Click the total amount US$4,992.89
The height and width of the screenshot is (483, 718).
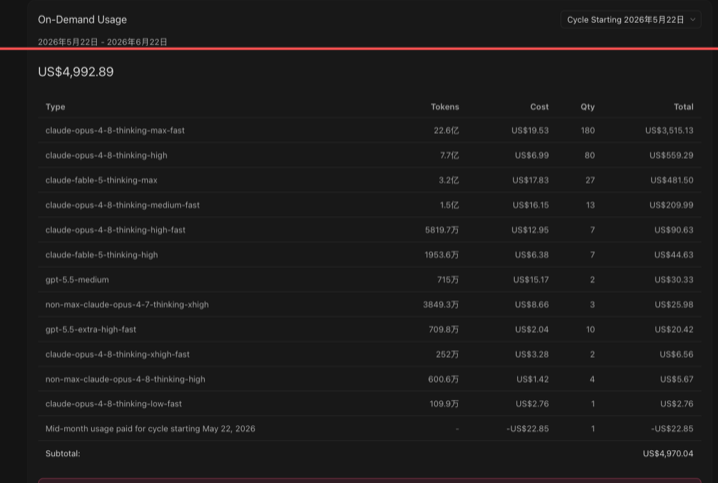click(x=76, y=72)
